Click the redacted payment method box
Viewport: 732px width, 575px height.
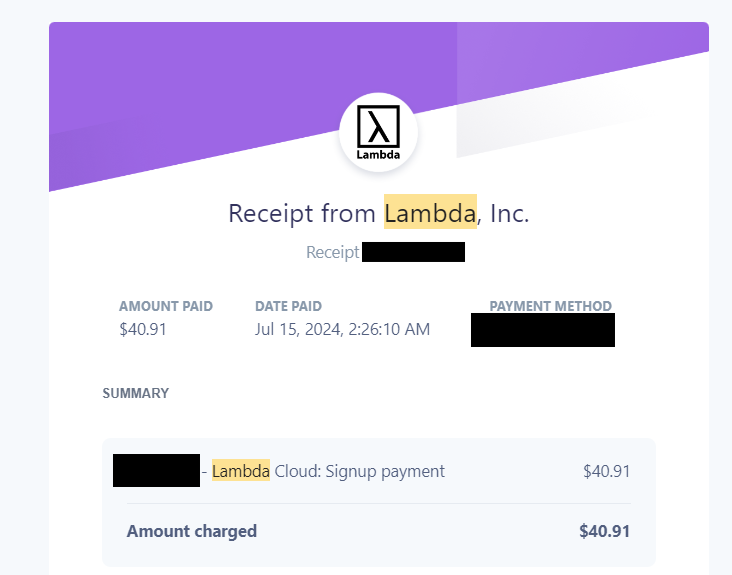point(543,330)
